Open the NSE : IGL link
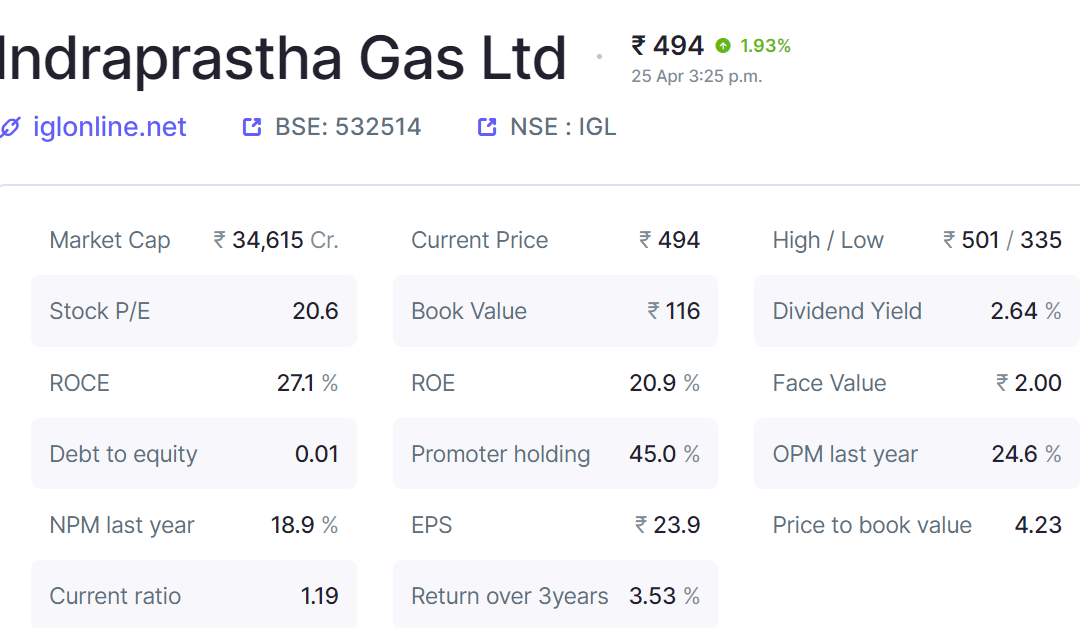This screenshot has height=628, width=1080. coord(563,127)
